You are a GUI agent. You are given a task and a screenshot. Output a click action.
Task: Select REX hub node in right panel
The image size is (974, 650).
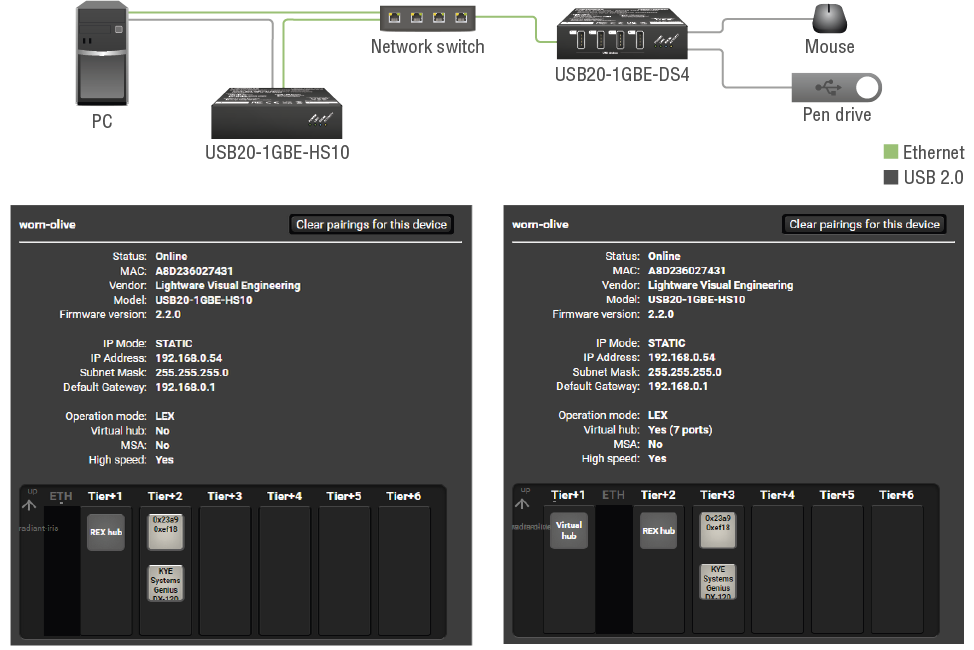coord(658,530)
